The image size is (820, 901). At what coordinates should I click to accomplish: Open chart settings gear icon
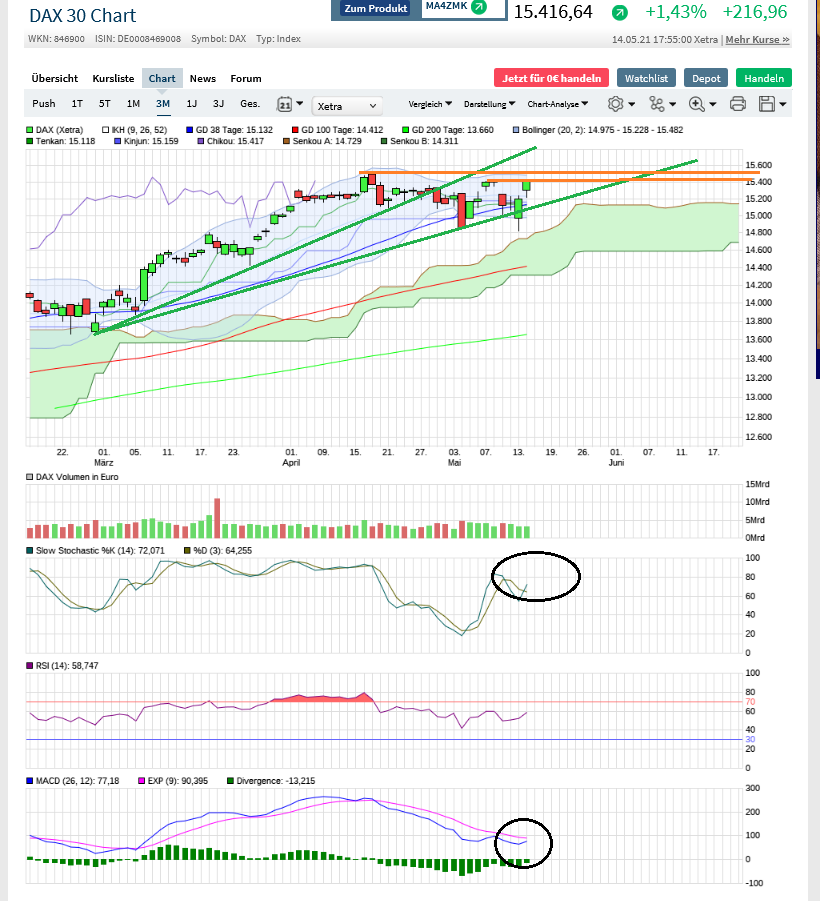click(616, 104)
